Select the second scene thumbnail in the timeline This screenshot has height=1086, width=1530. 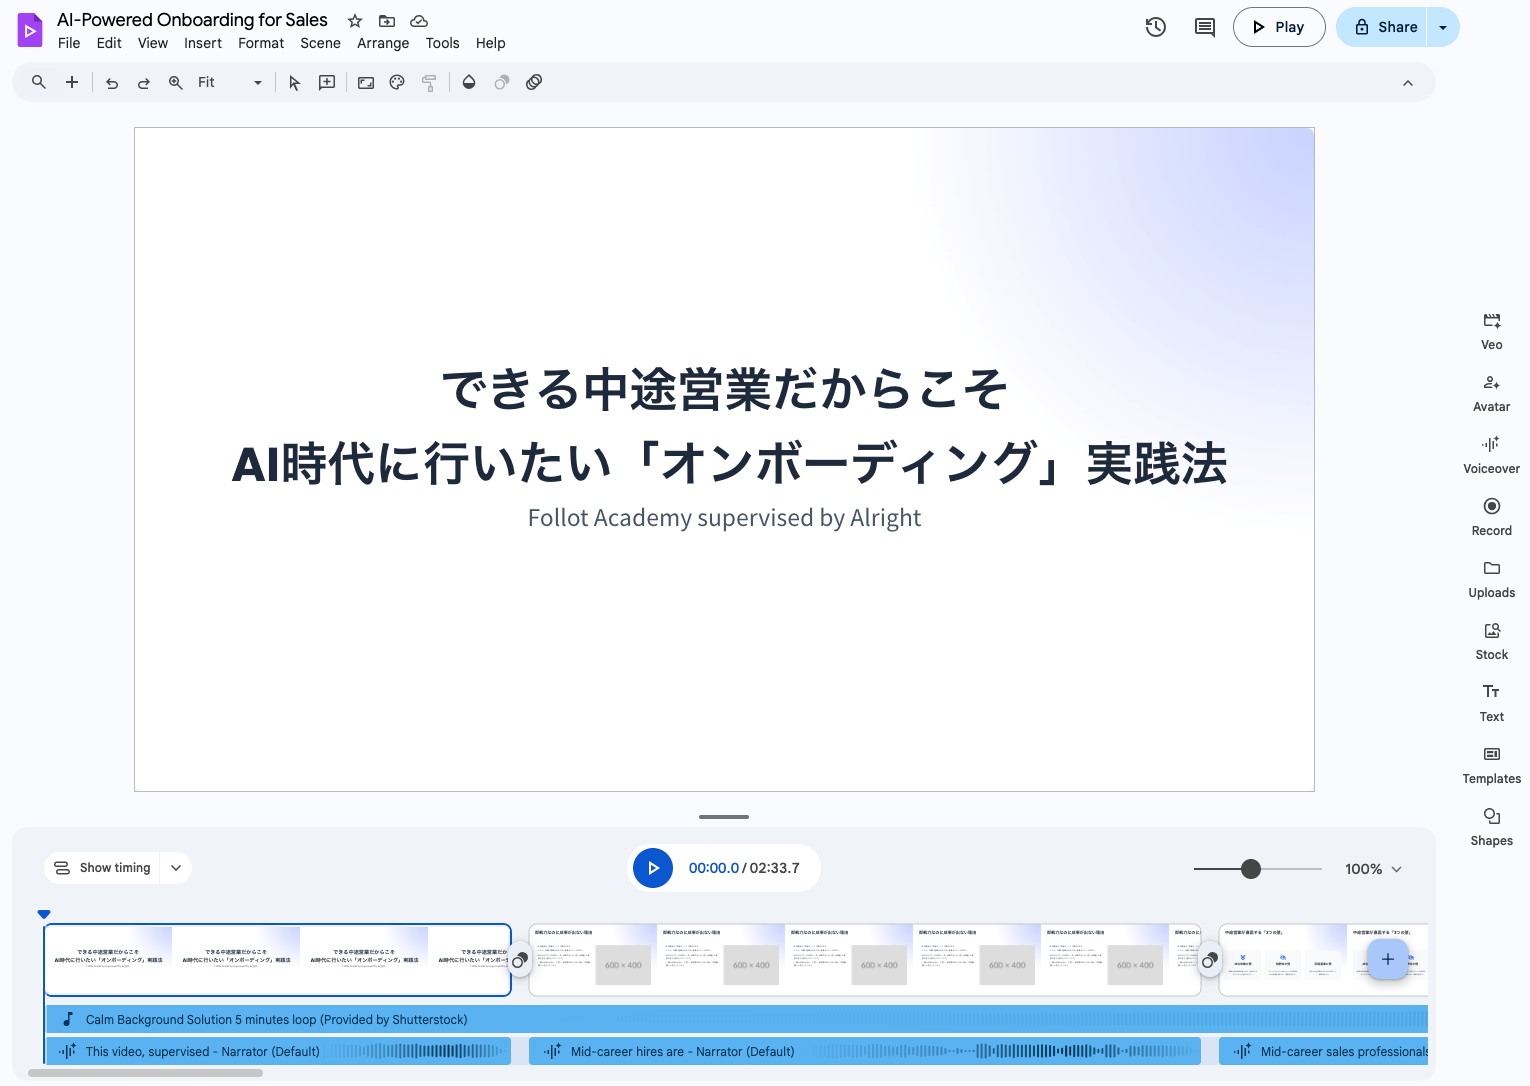point(865,958)
